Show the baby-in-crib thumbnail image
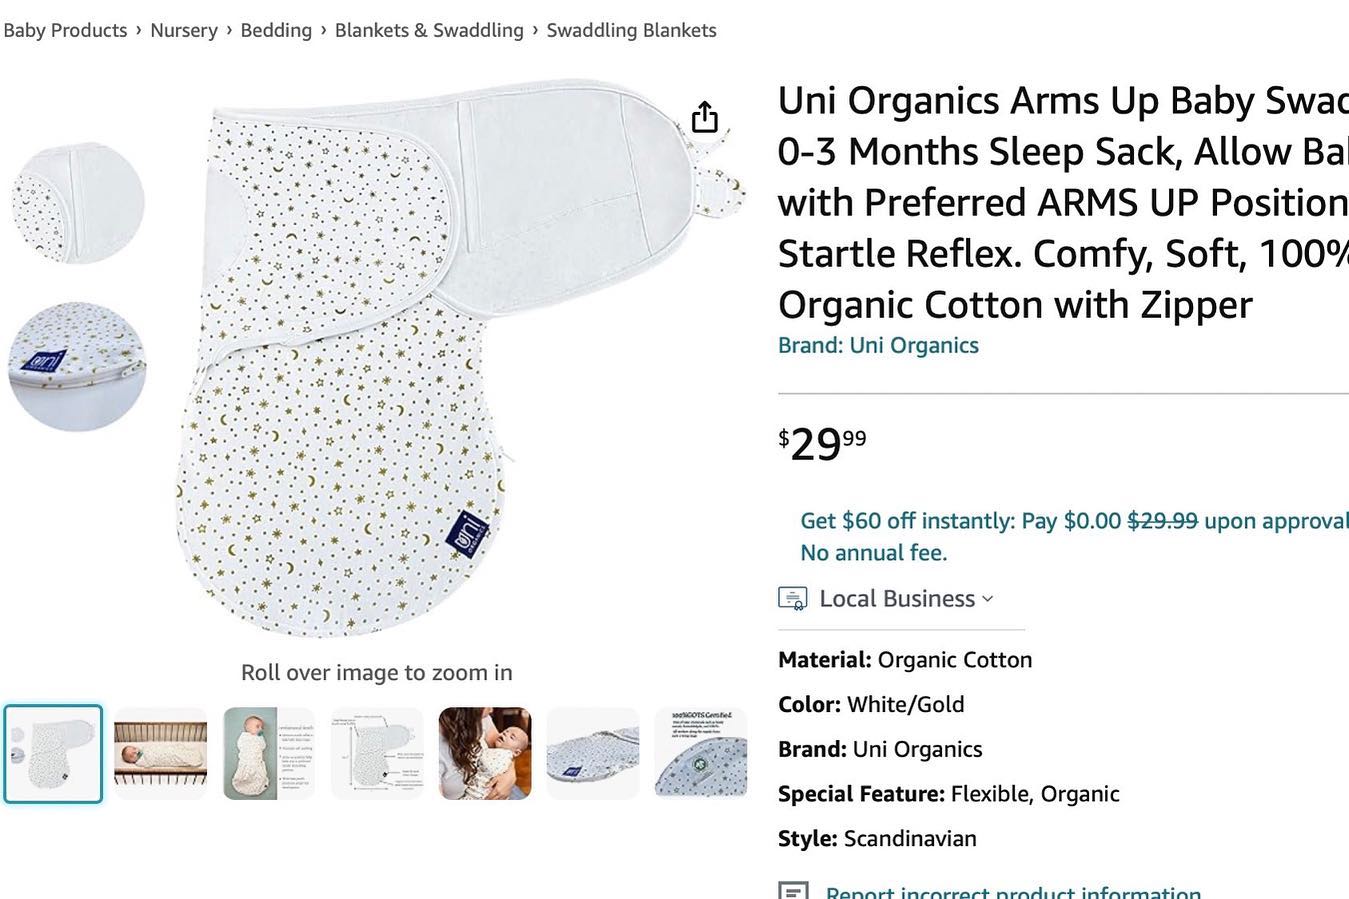1349x899 pixels. pyautogui.click(x=160, y=754)
